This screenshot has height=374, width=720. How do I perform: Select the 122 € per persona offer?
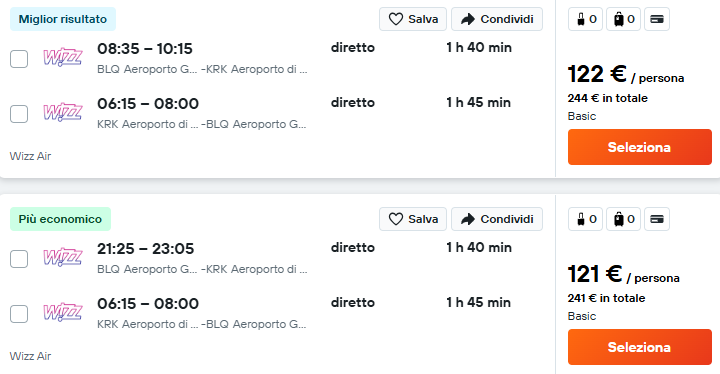click(x=640, y=147)
